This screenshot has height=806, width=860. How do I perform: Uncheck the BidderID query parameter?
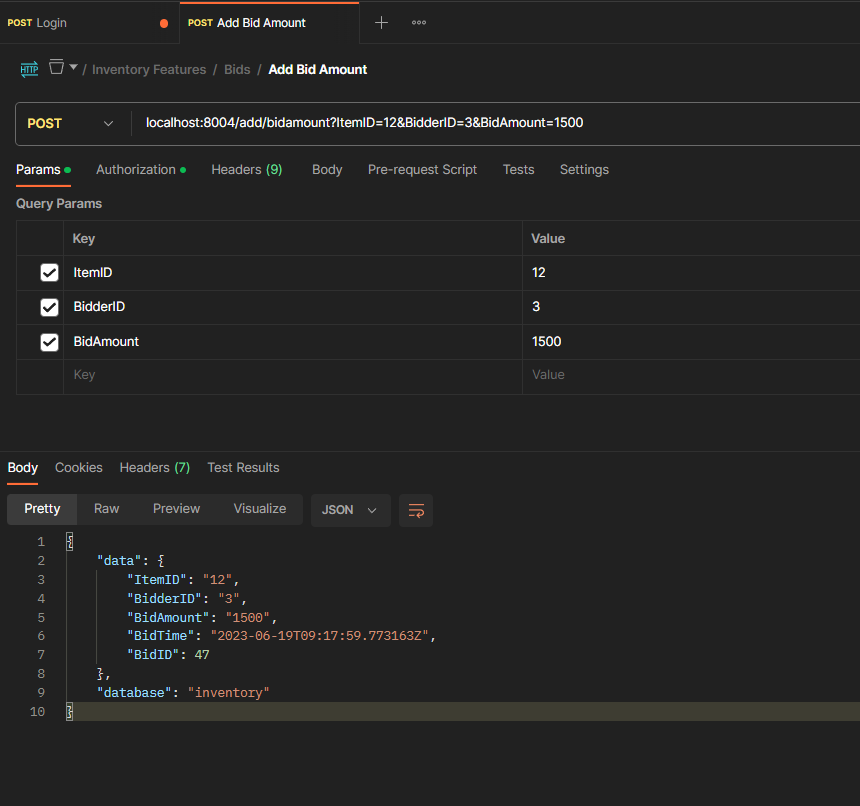(49, 307)
